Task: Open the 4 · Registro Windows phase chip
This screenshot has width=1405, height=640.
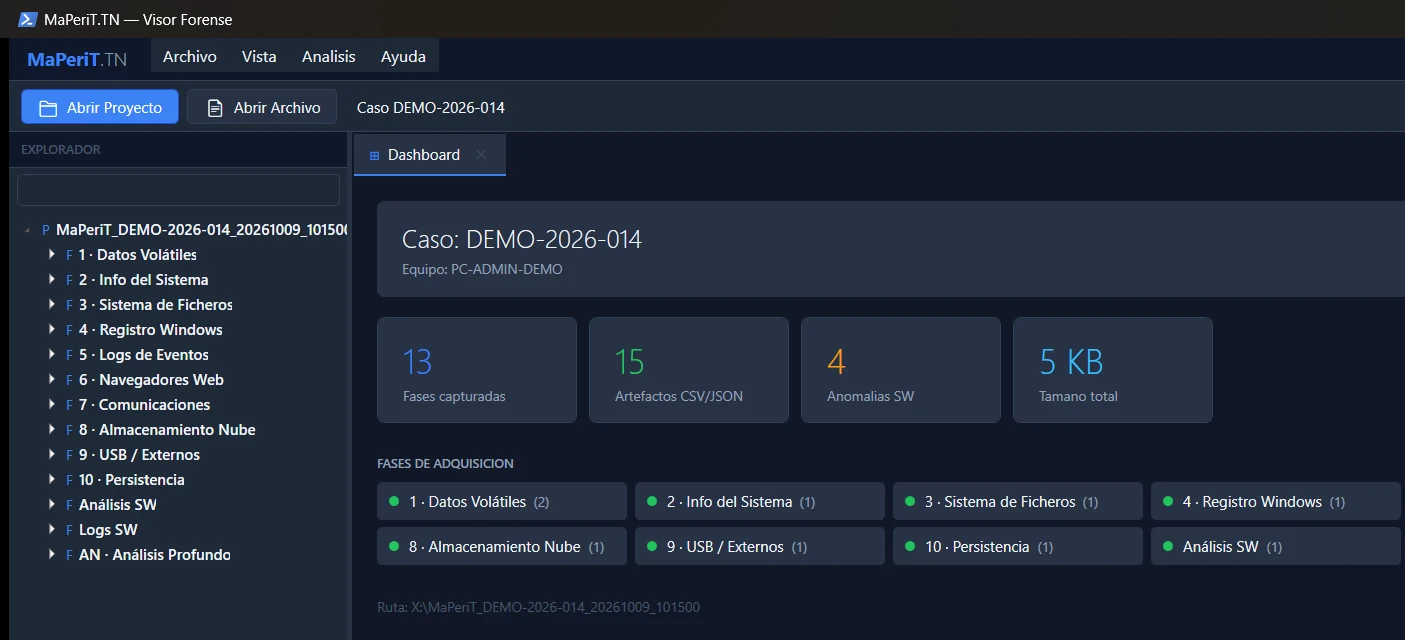Action: click(1276, 501)
